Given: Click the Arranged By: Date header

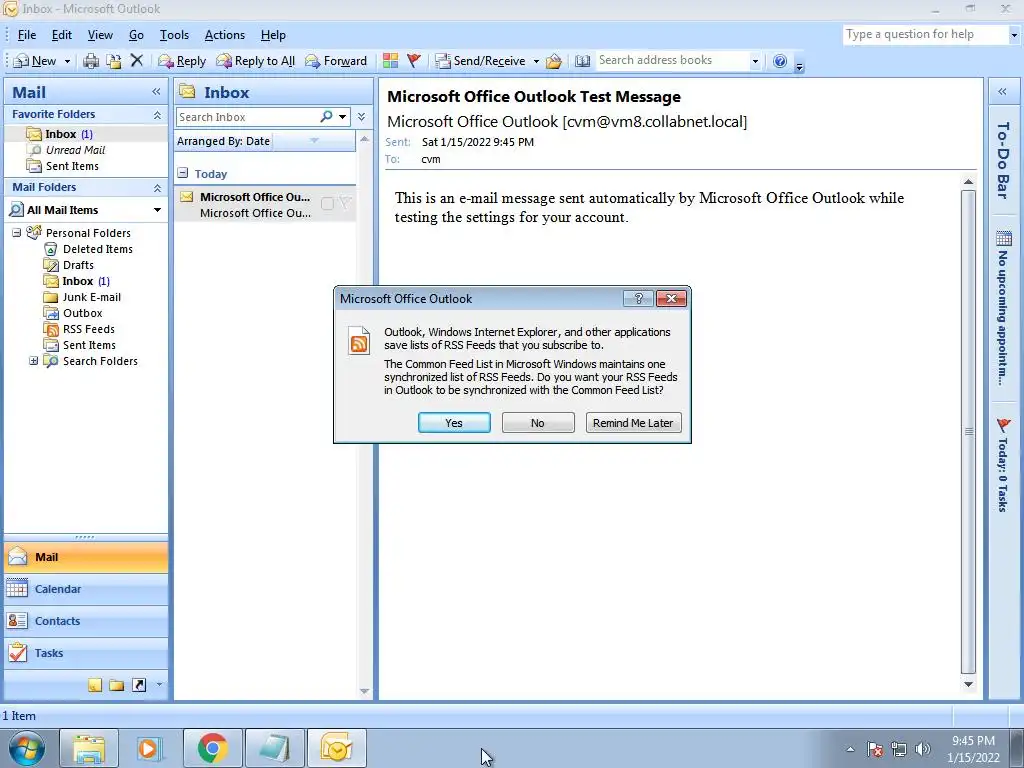Looking at the screenshot, I should click(223, 141).
